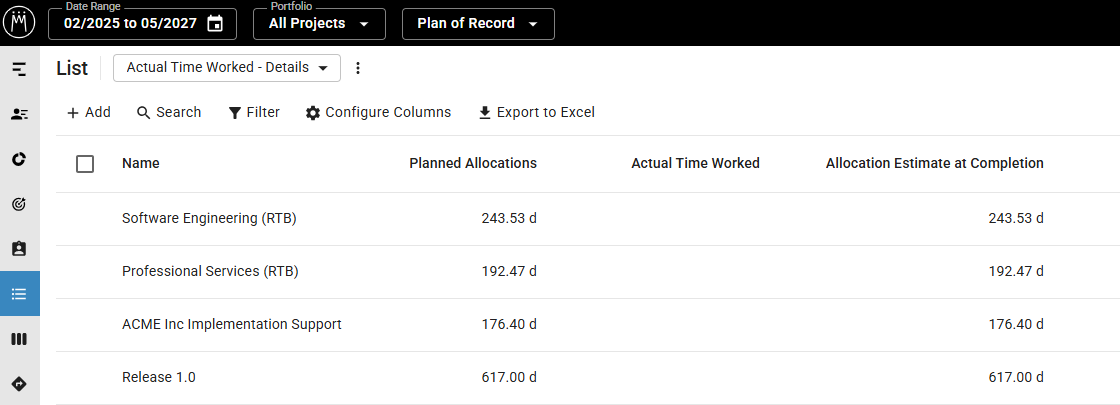The height and width of the screenshot is (405, 1120).
Task: Open the Actual Time Worked - Details dropdown
Action: pyautogui.click(x=227, y=68)
